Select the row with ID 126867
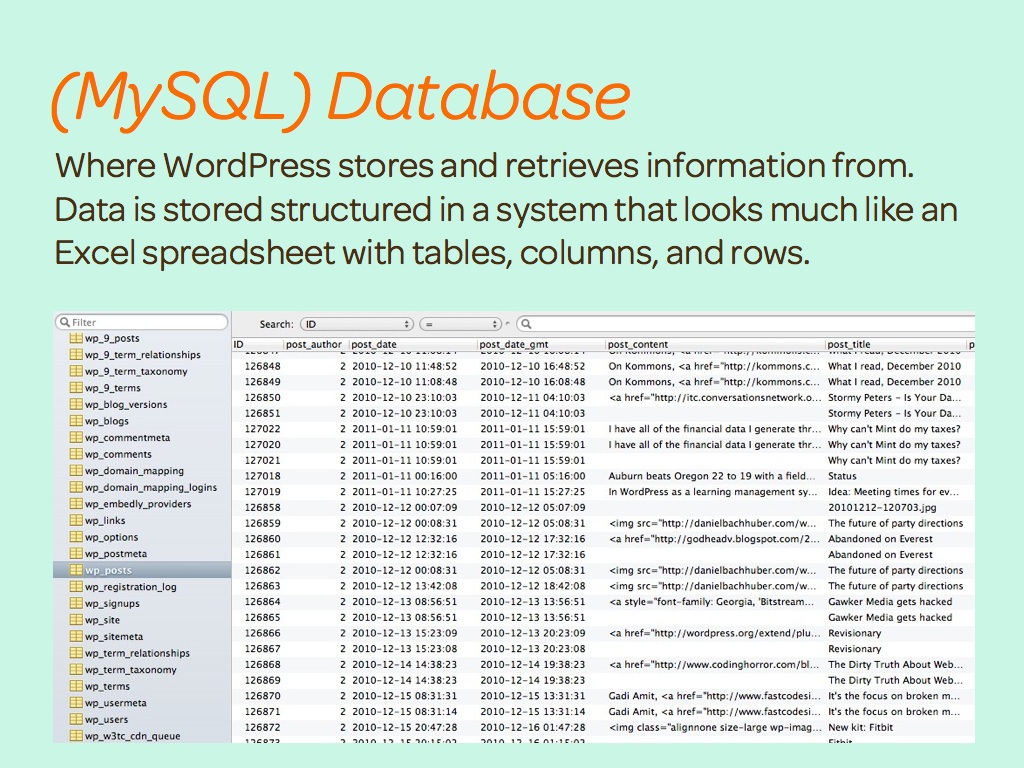This screenshot has height=768, width=1024. tap(603, 648)
